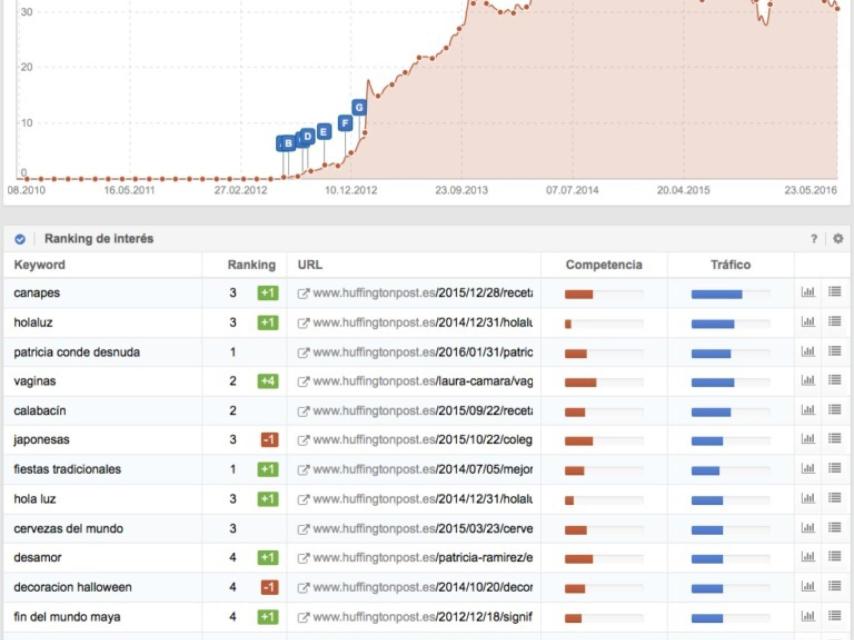This screenshot has width=854, height=640.
Task: Open settings gear in Ranking de interés panel
Action: pos(838,239)
